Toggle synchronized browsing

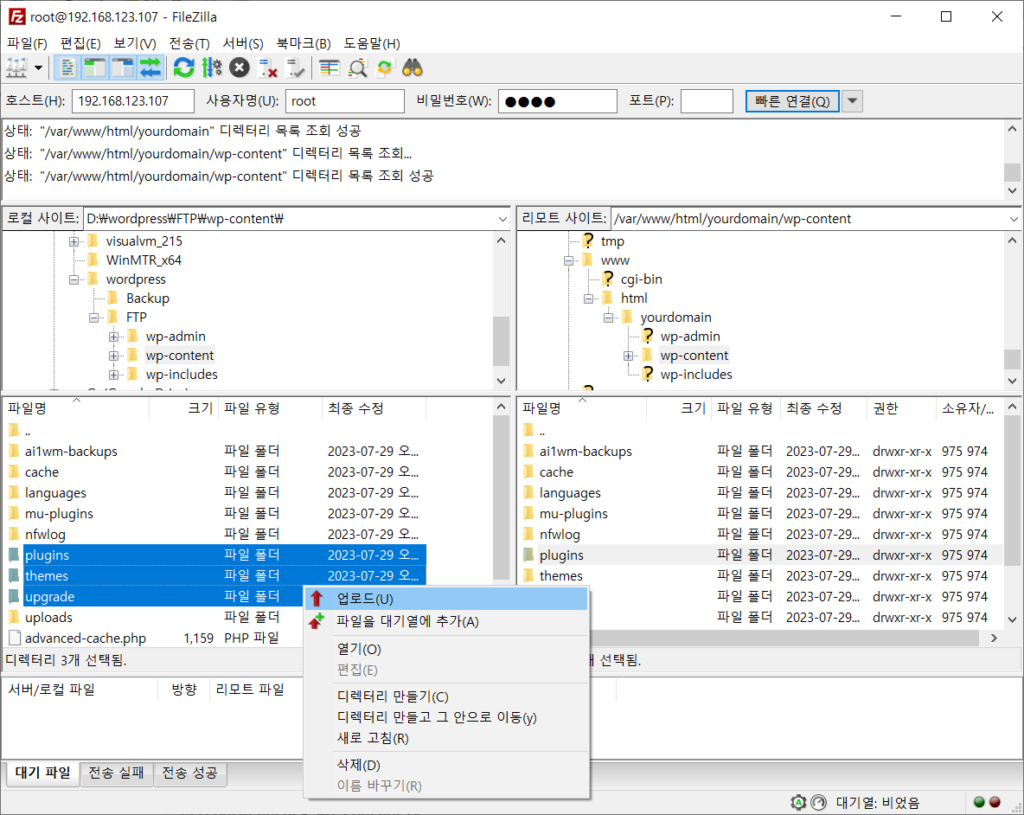point(385,68)
